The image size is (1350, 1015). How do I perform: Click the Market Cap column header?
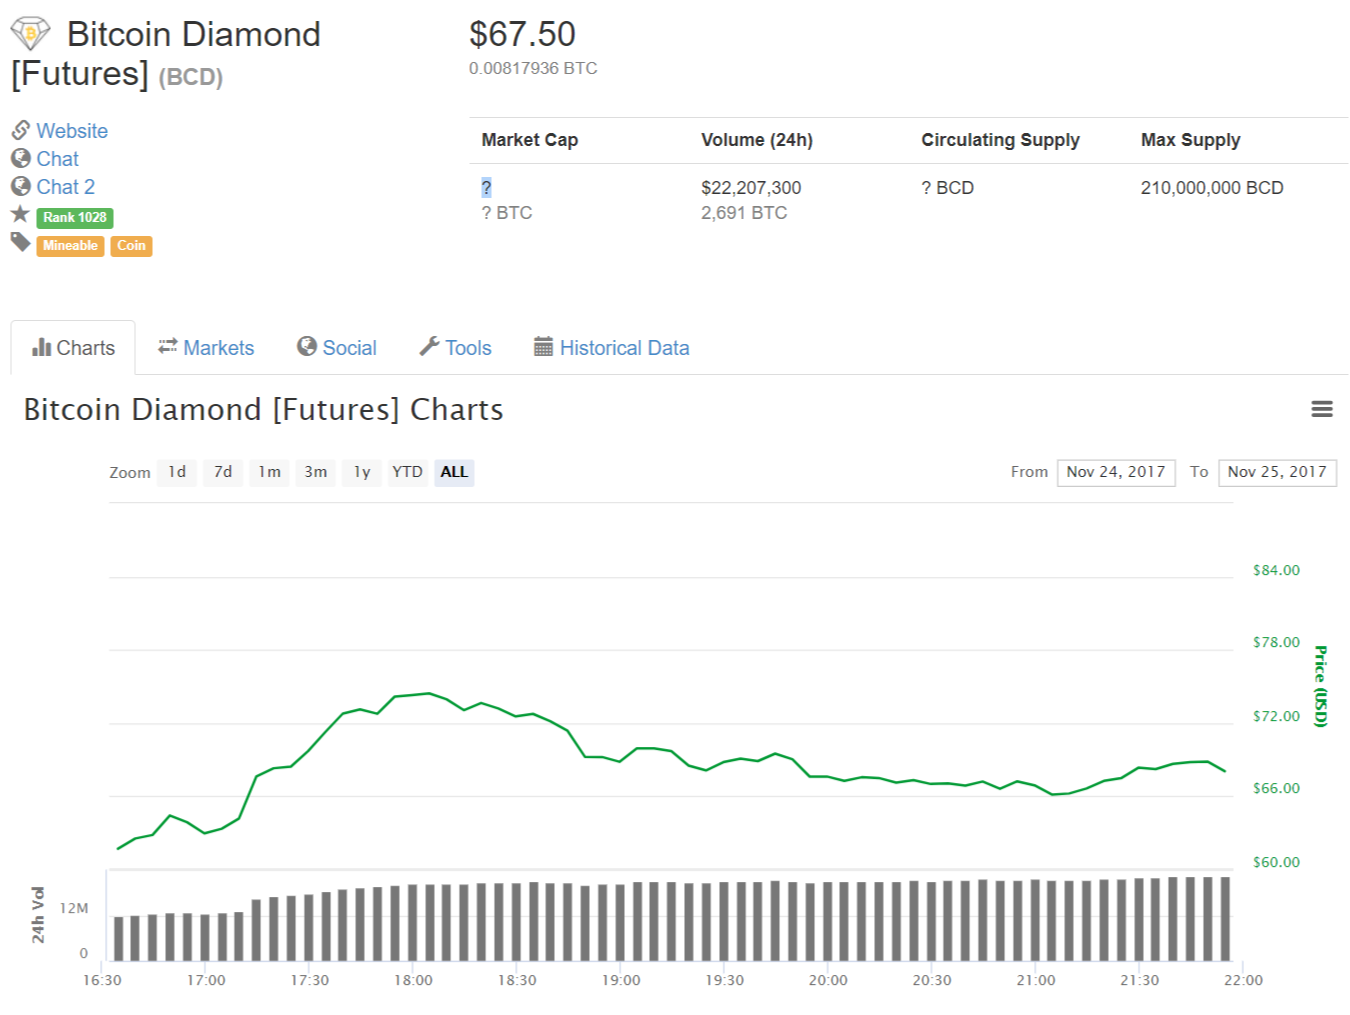pyautogui.click(x=530, y=140)
